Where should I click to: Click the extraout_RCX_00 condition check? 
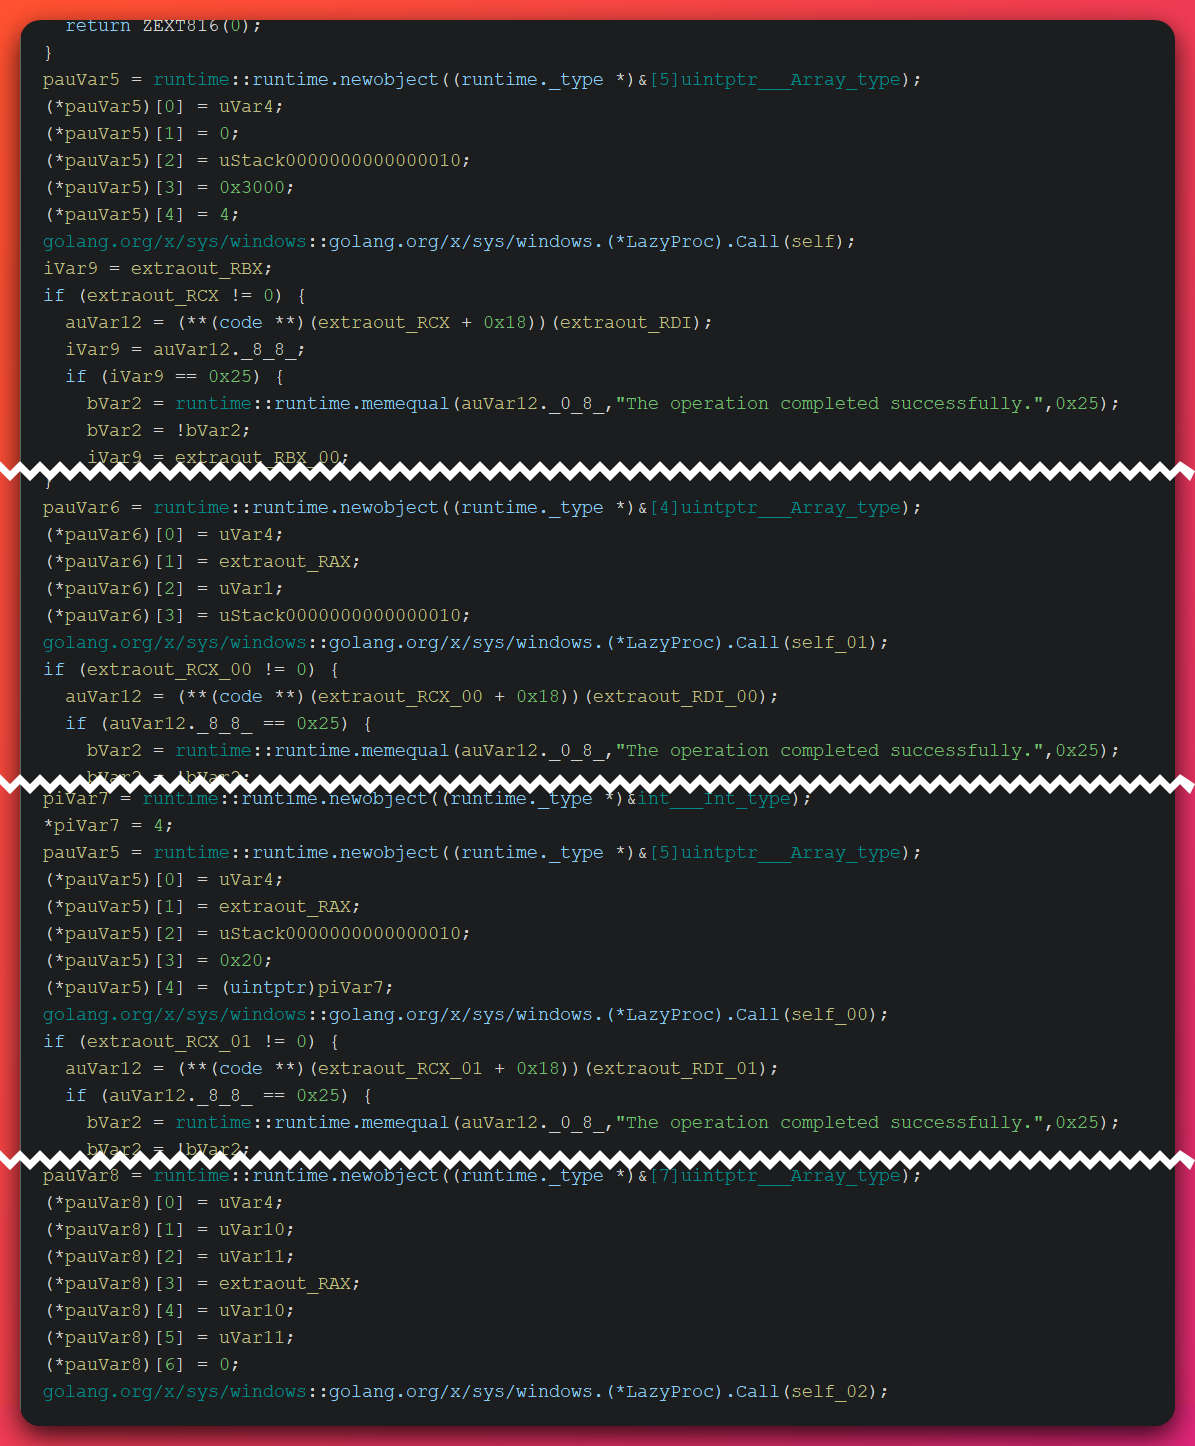coord(200,669)
